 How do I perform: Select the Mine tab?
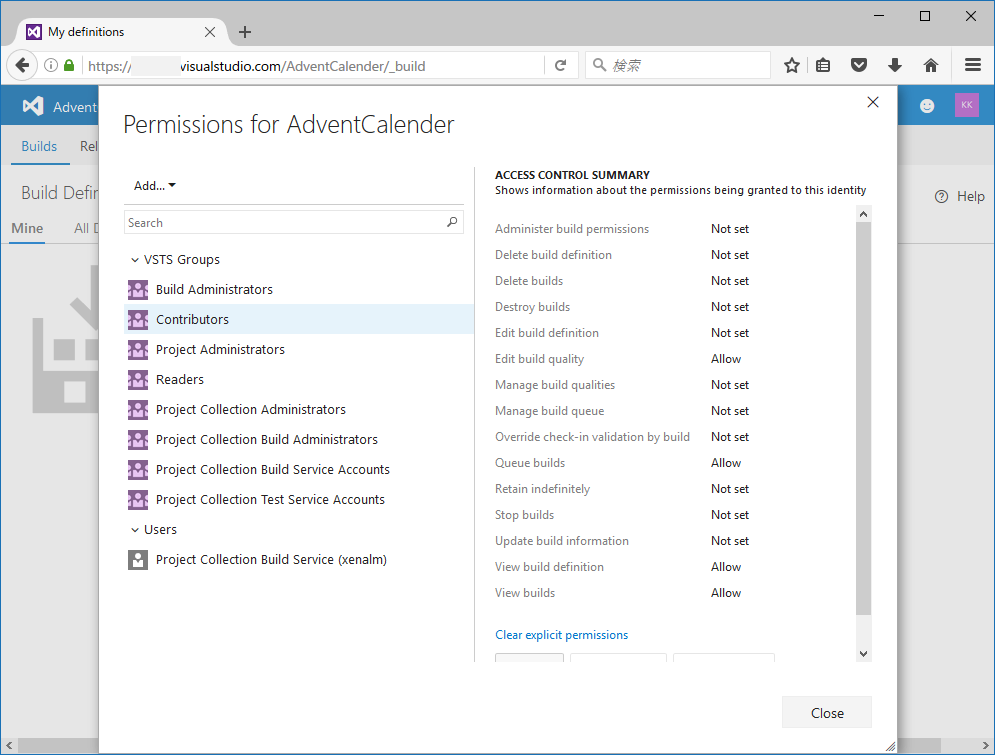point(27,228)
